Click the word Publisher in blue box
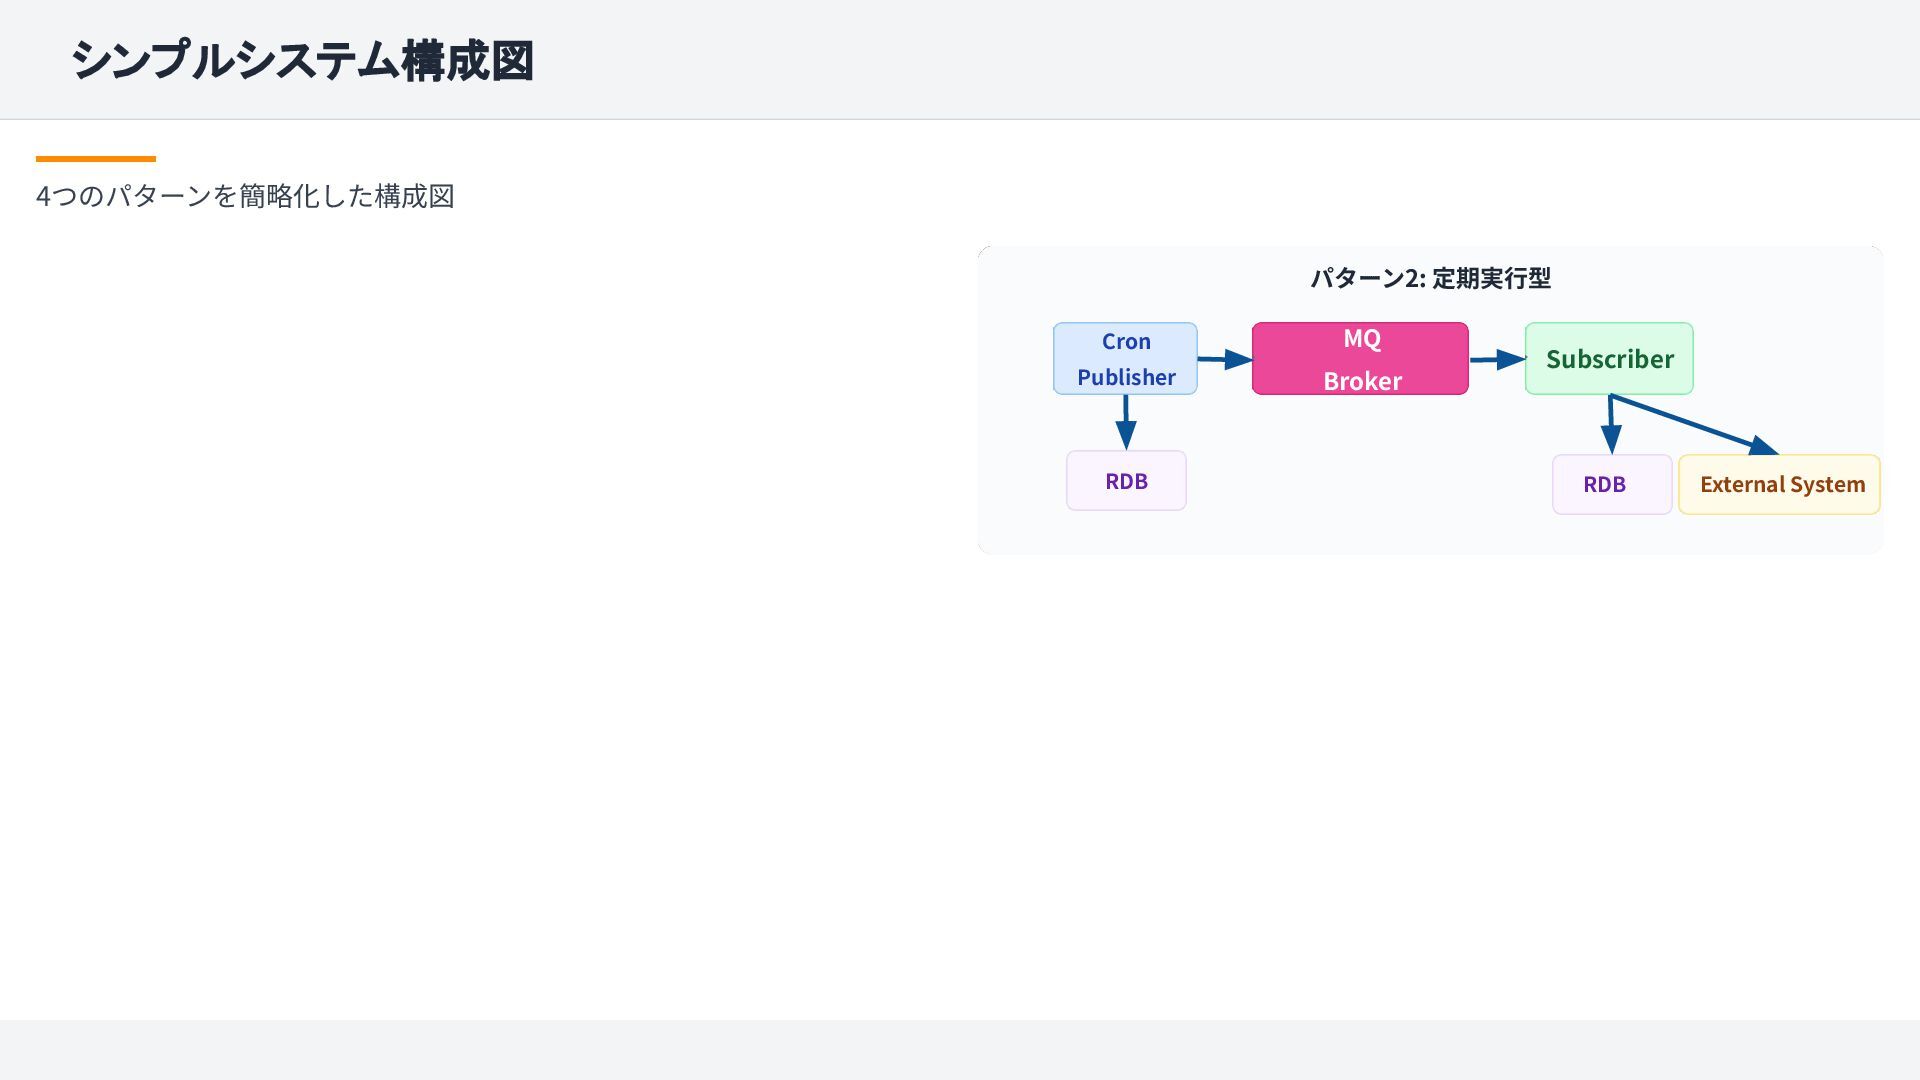 [x=1126, y=377]
